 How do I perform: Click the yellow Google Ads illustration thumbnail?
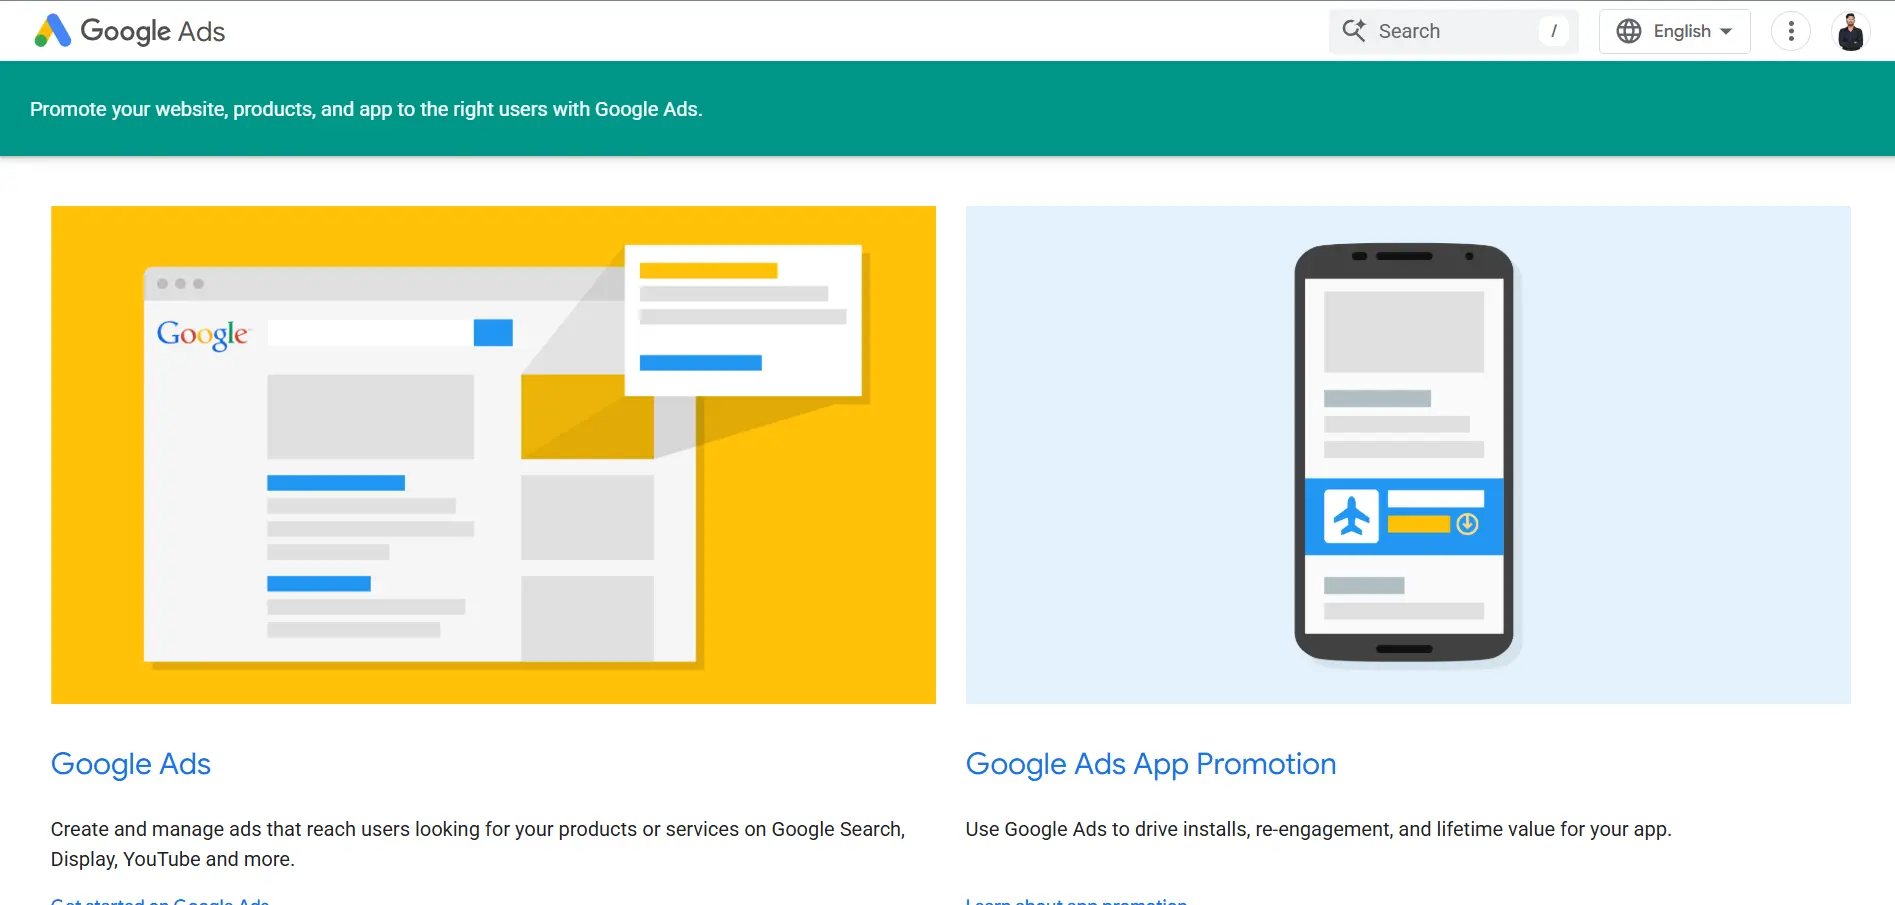coord(493,455)
